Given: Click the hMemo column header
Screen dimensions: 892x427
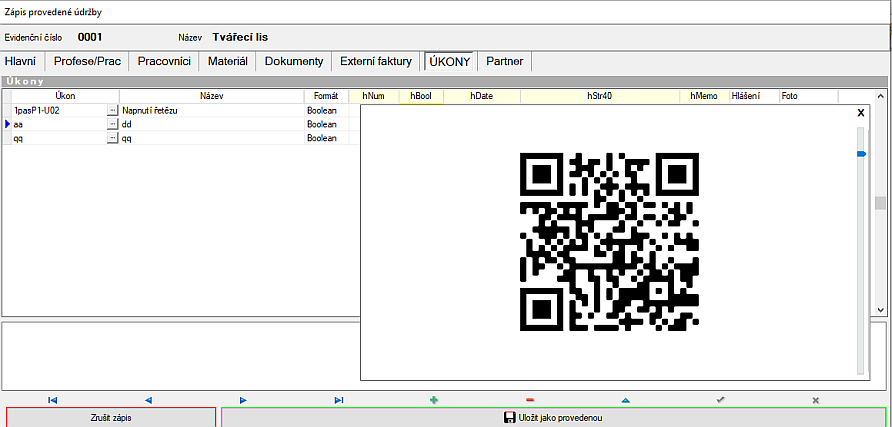Looking at the screenshot, I should (x=704, y=96).
